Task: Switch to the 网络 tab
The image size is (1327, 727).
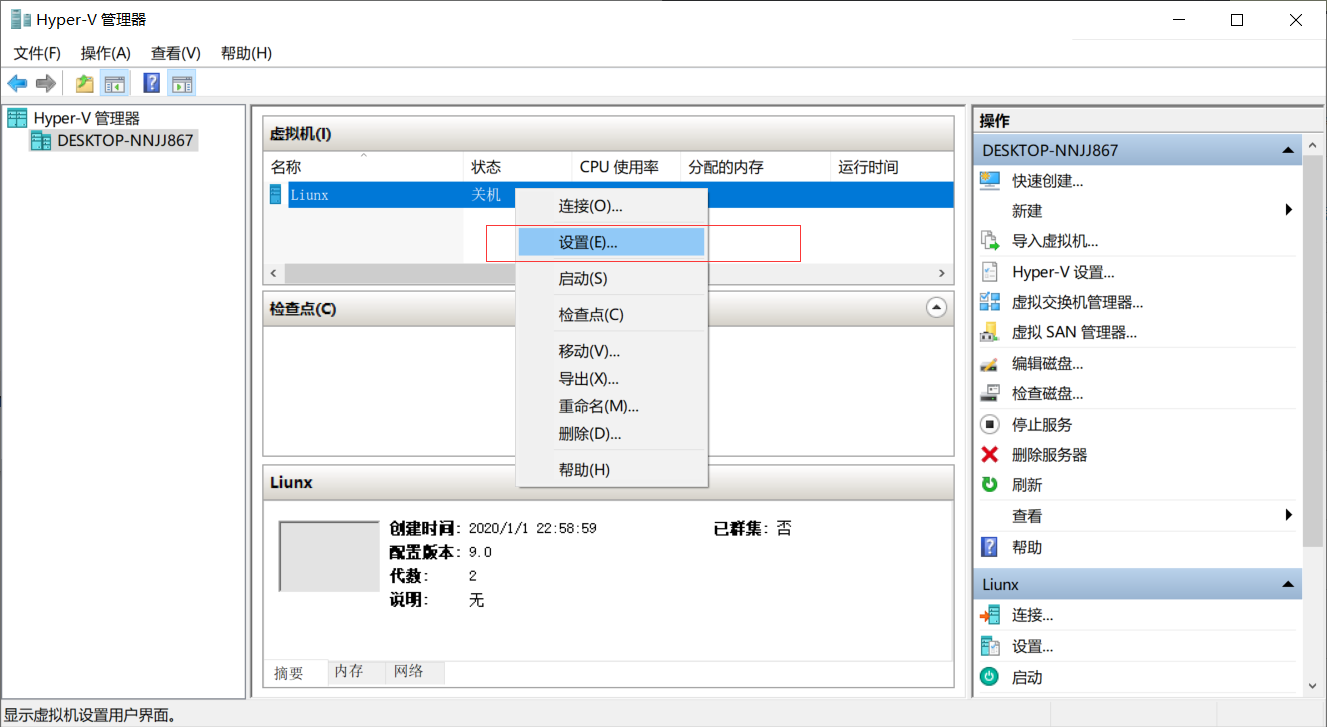Action: coord(408,672)
